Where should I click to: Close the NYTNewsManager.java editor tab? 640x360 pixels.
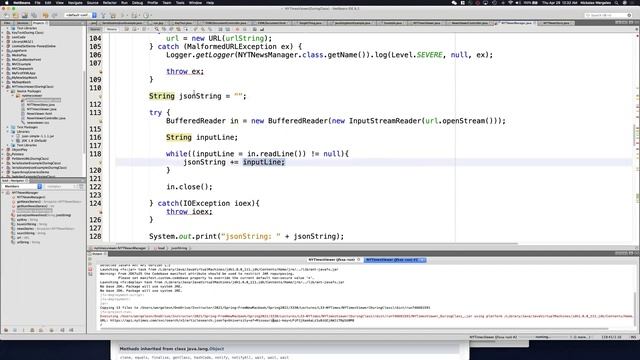click(534, 23)
